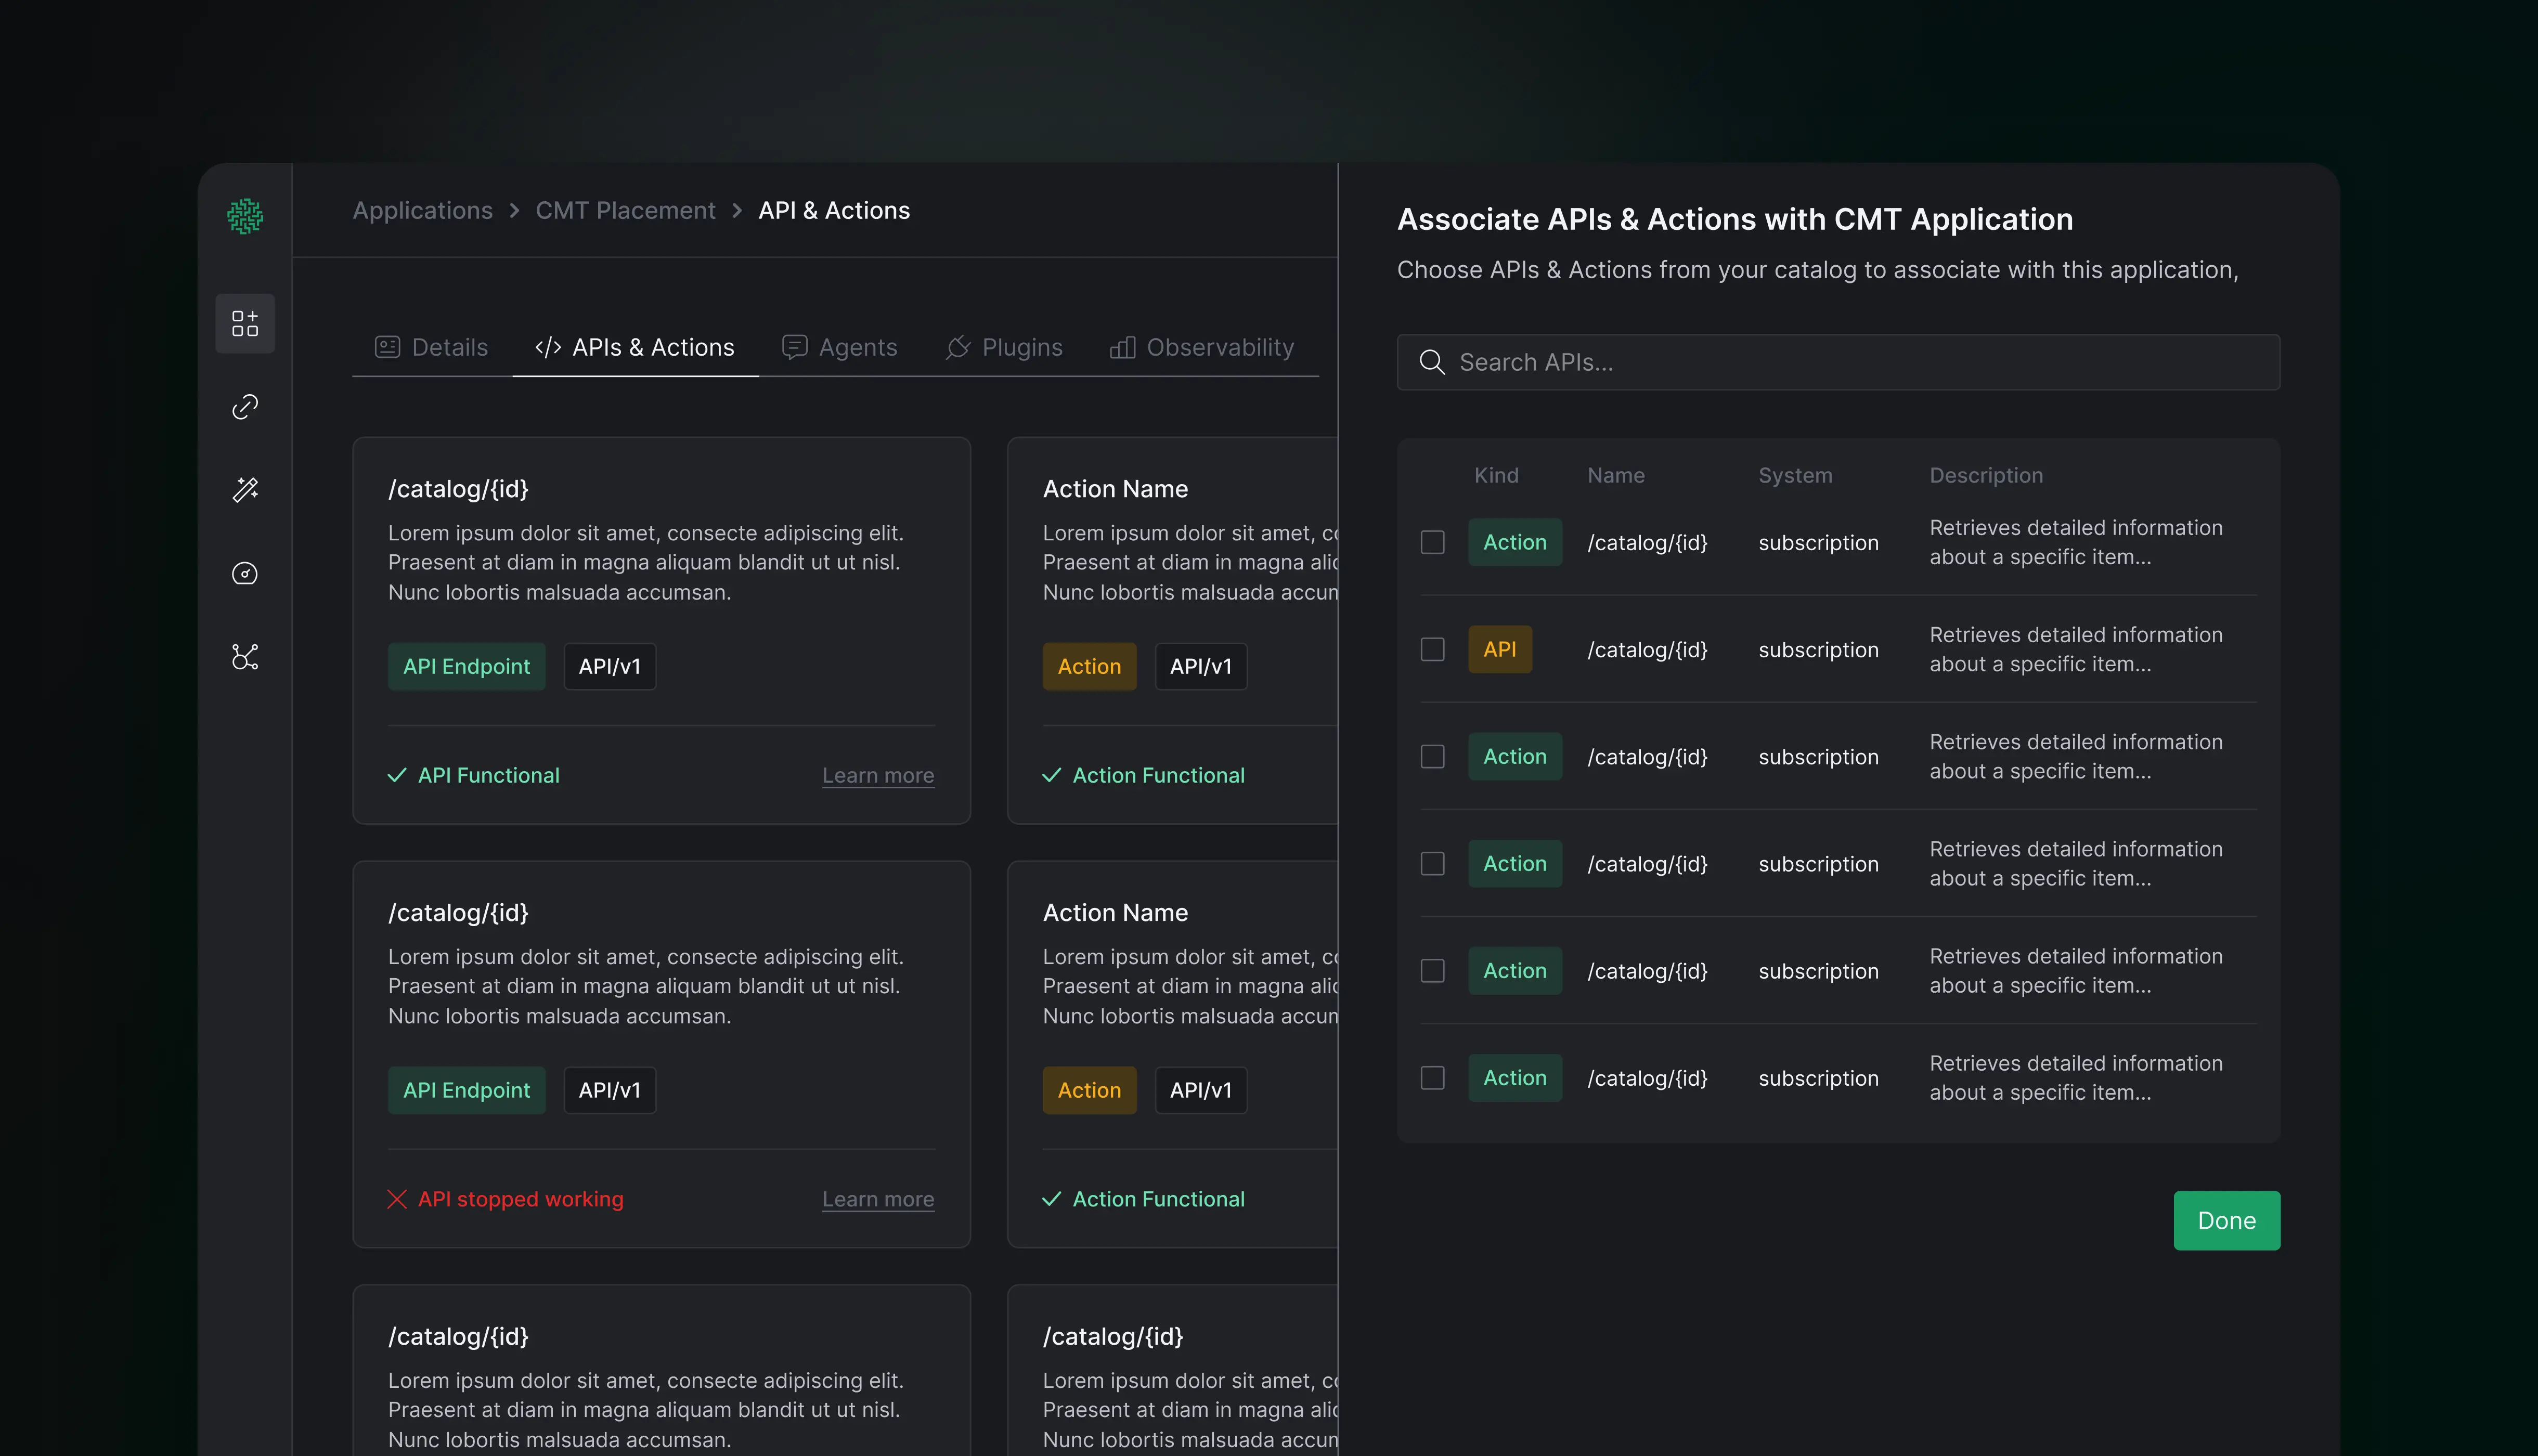Screen dimensions: 2538x1456
Task: Click the 'Choose APIs & Actions from your catalog' subtitle
Action: point(1818,270)
